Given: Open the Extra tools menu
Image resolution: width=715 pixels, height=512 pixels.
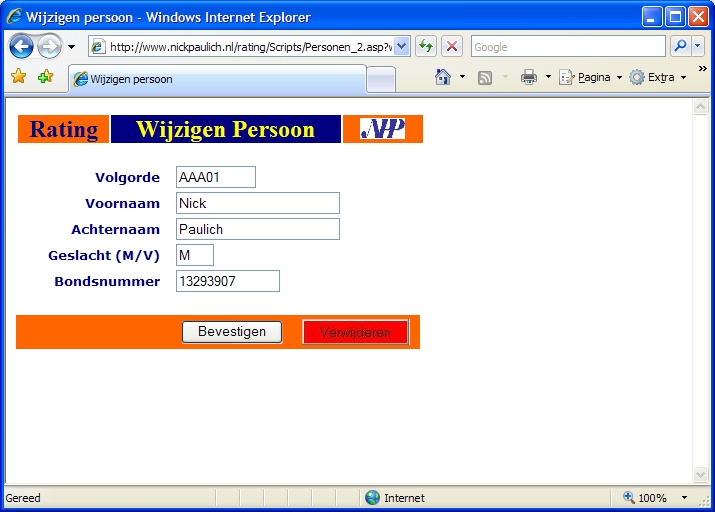Looking at the screenshot, I should [660, 78].
